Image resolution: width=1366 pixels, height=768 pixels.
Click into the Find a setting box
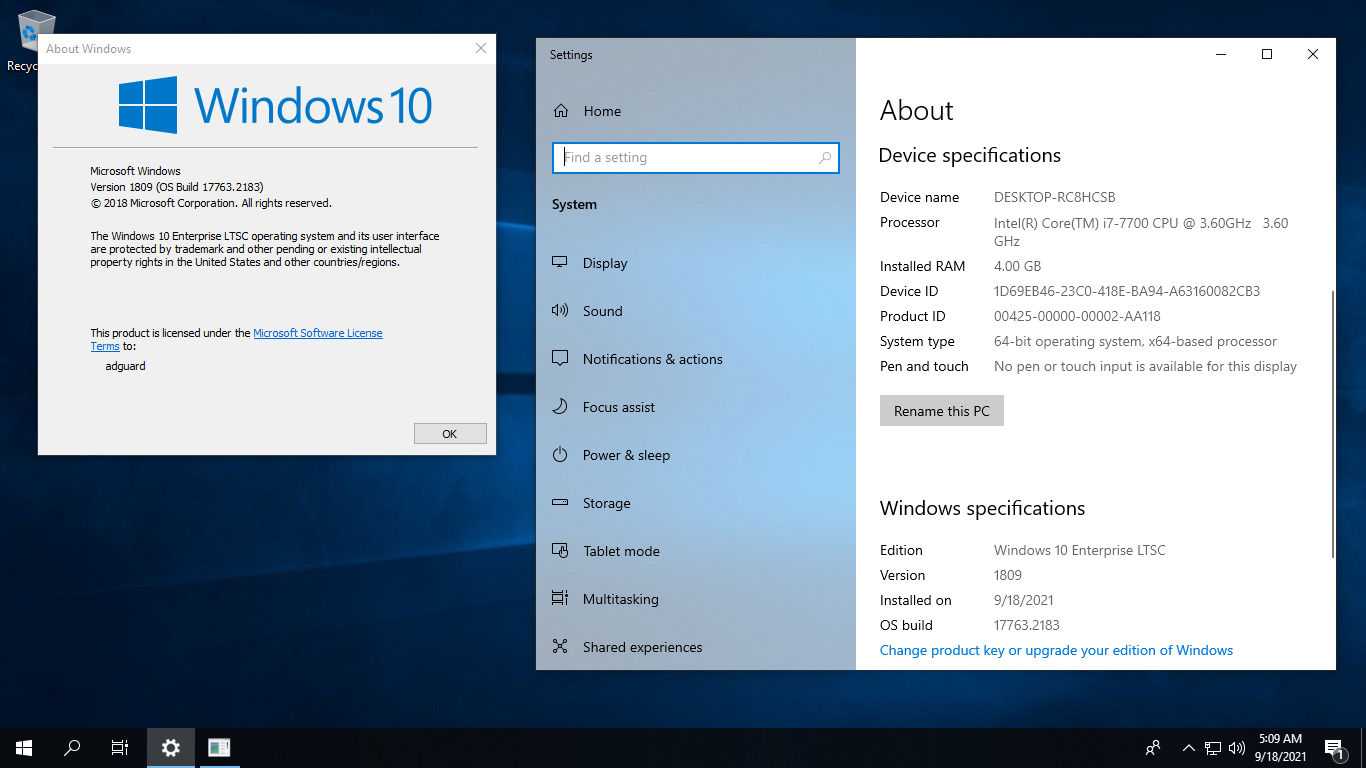695,158
